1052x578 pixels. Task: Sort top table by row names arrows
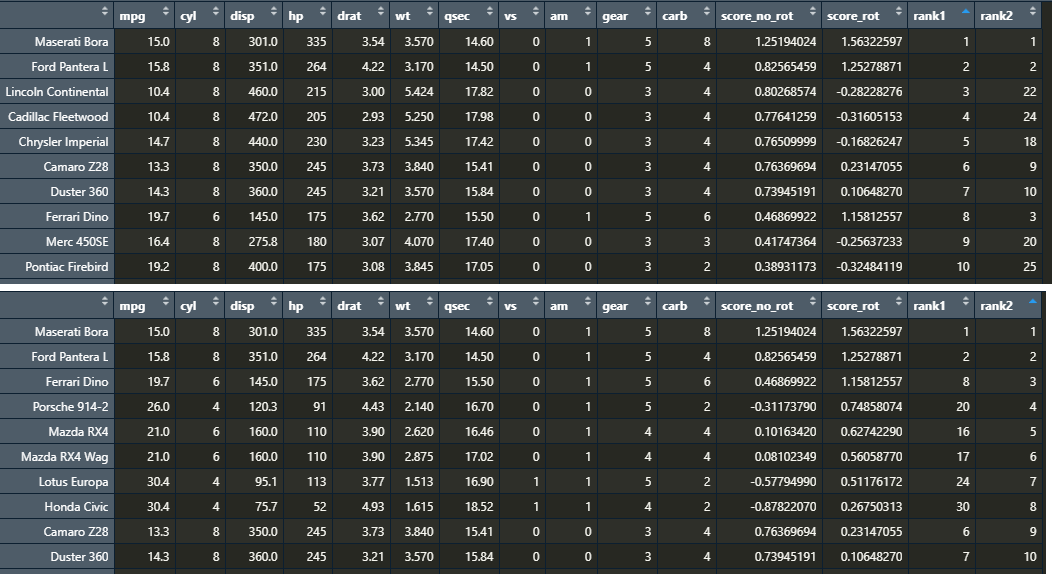coord(105,11)
